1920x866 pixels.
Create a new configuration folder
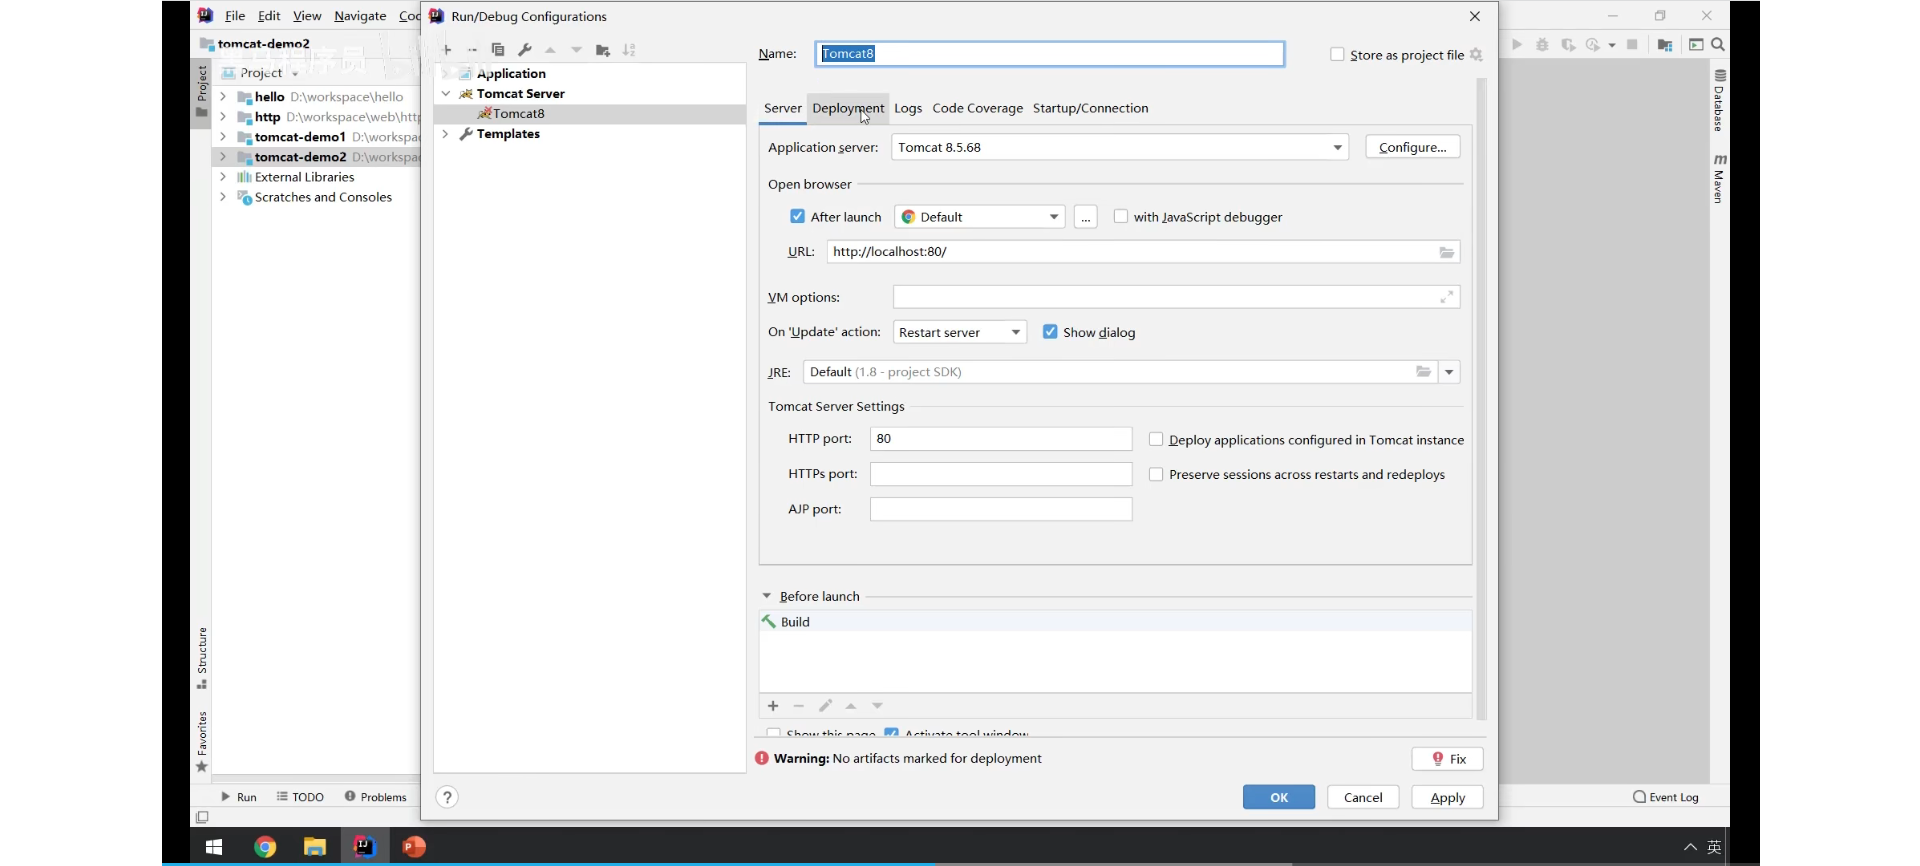tap(603, 50)
